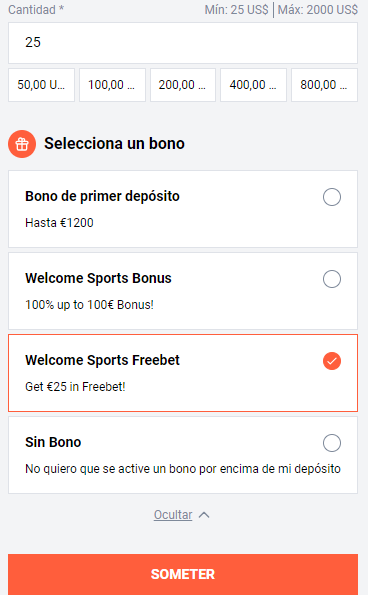Select the 800,00 preset amount
Viewport: 368px width, 595px height.
(324, 85)
